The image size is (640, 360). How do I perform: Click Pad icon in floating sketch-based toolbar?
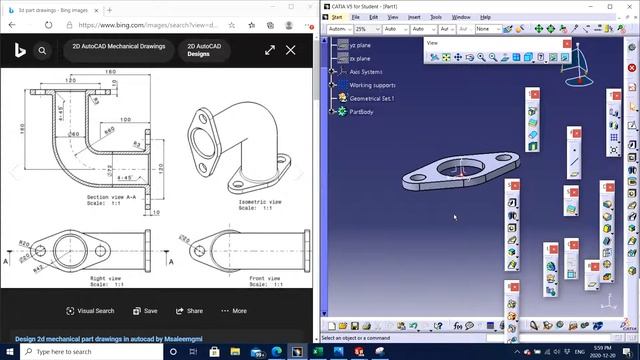(512, 203)
